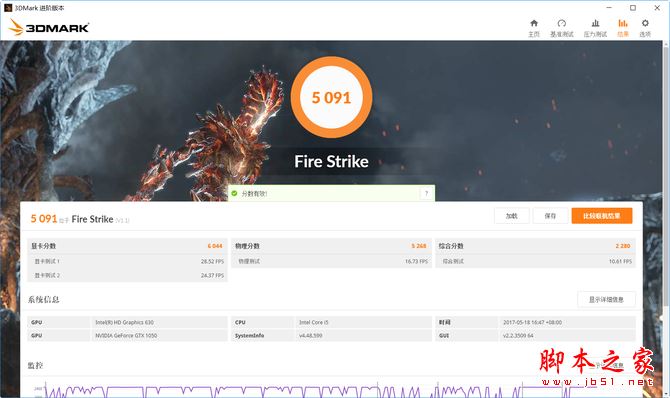Click the large Fire Strike title over the artwork
The image size is (670, 398).
click(331, 162)
